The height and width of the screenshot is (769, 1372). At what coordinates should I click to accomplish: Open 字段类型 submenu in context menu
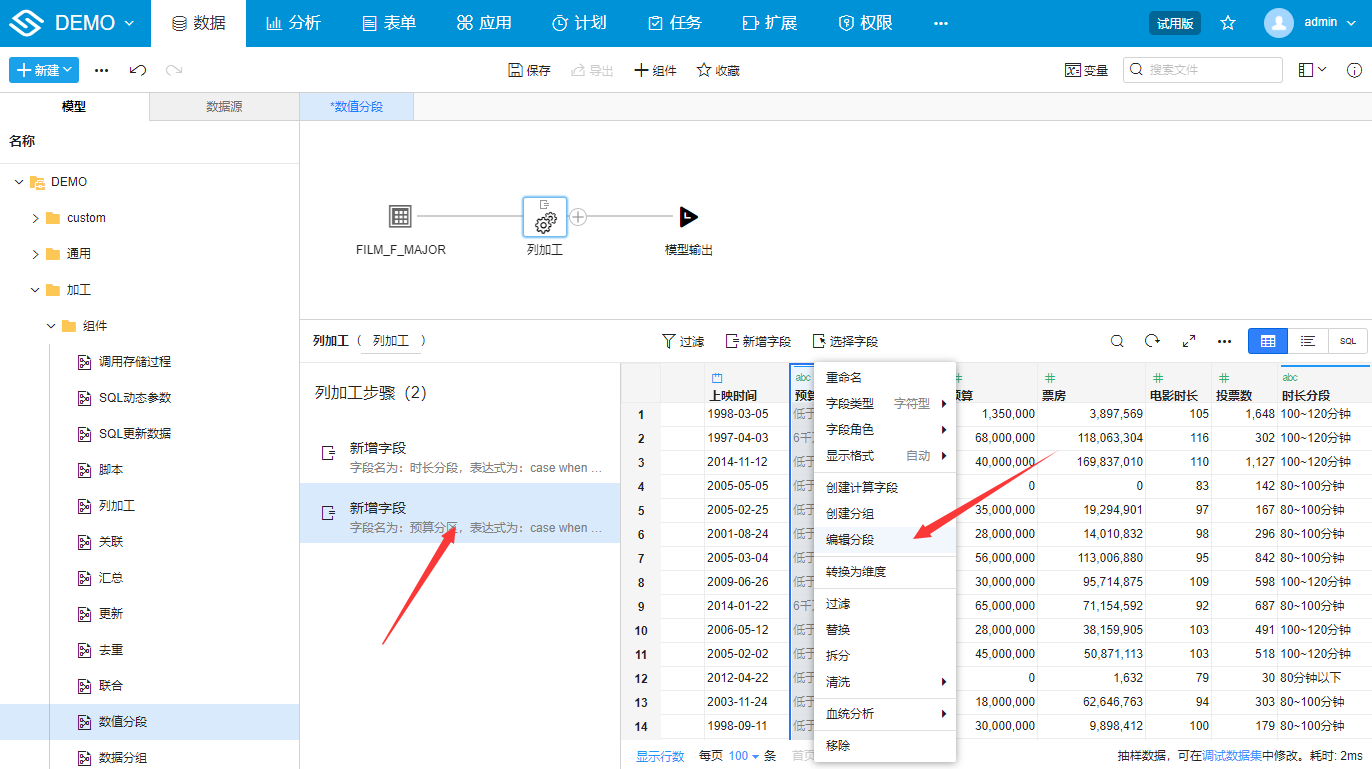pos(885,404)
